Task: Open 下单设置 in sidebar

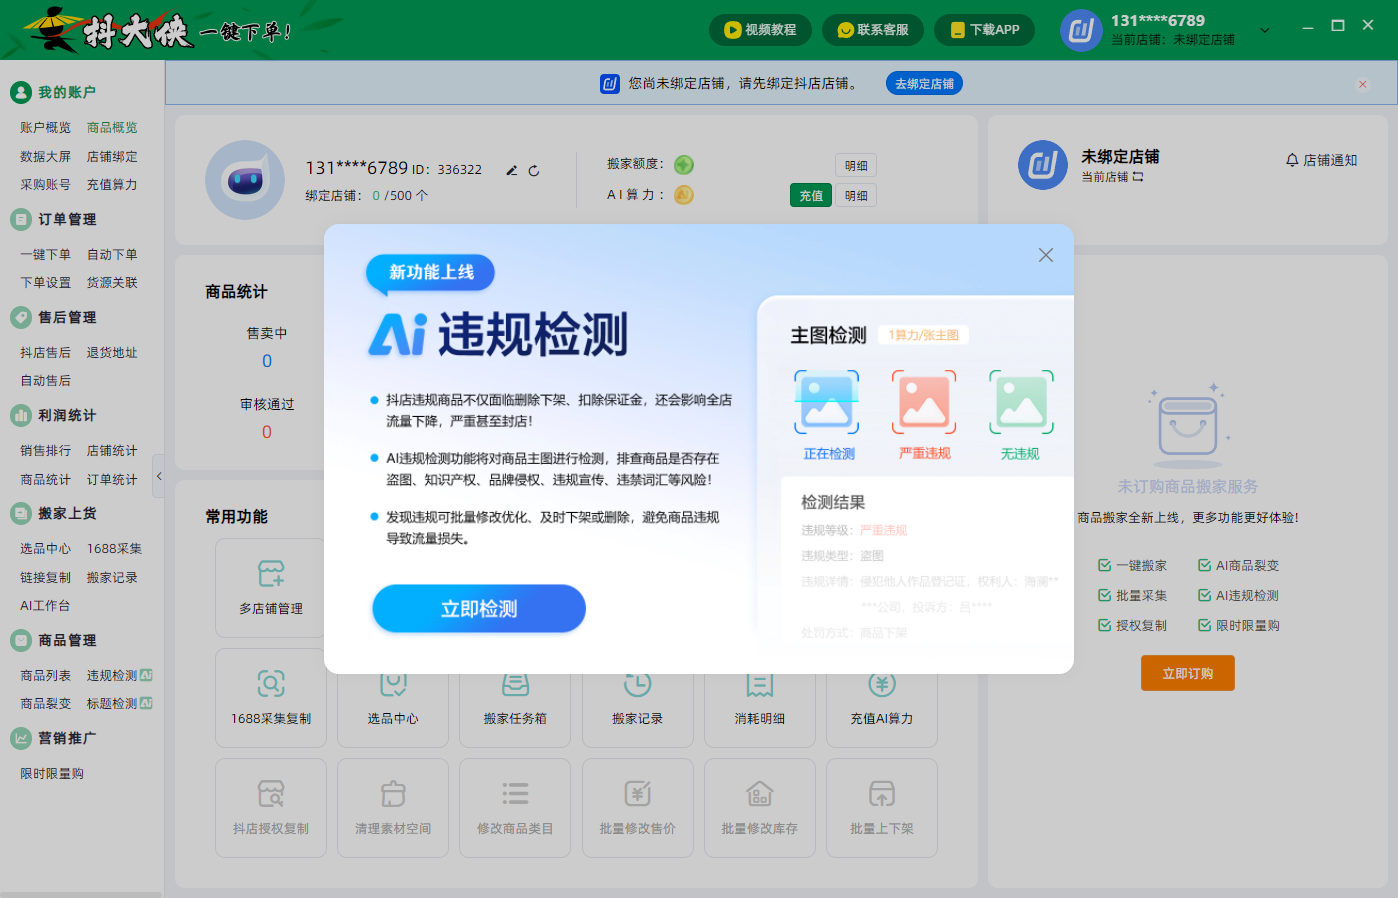Action: (46, 283)
